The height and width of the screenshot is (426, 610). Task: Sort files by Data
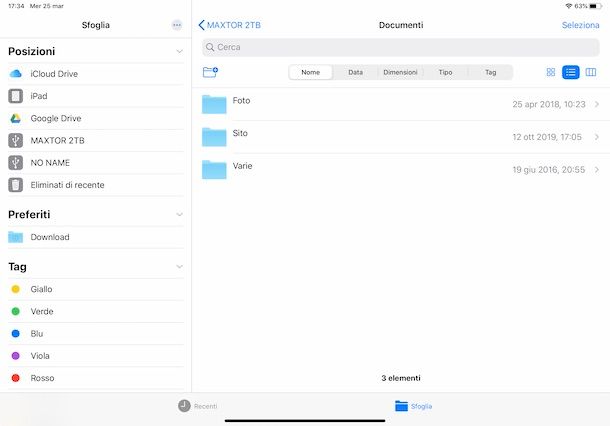pyautogui.click(x=356, y=72)
